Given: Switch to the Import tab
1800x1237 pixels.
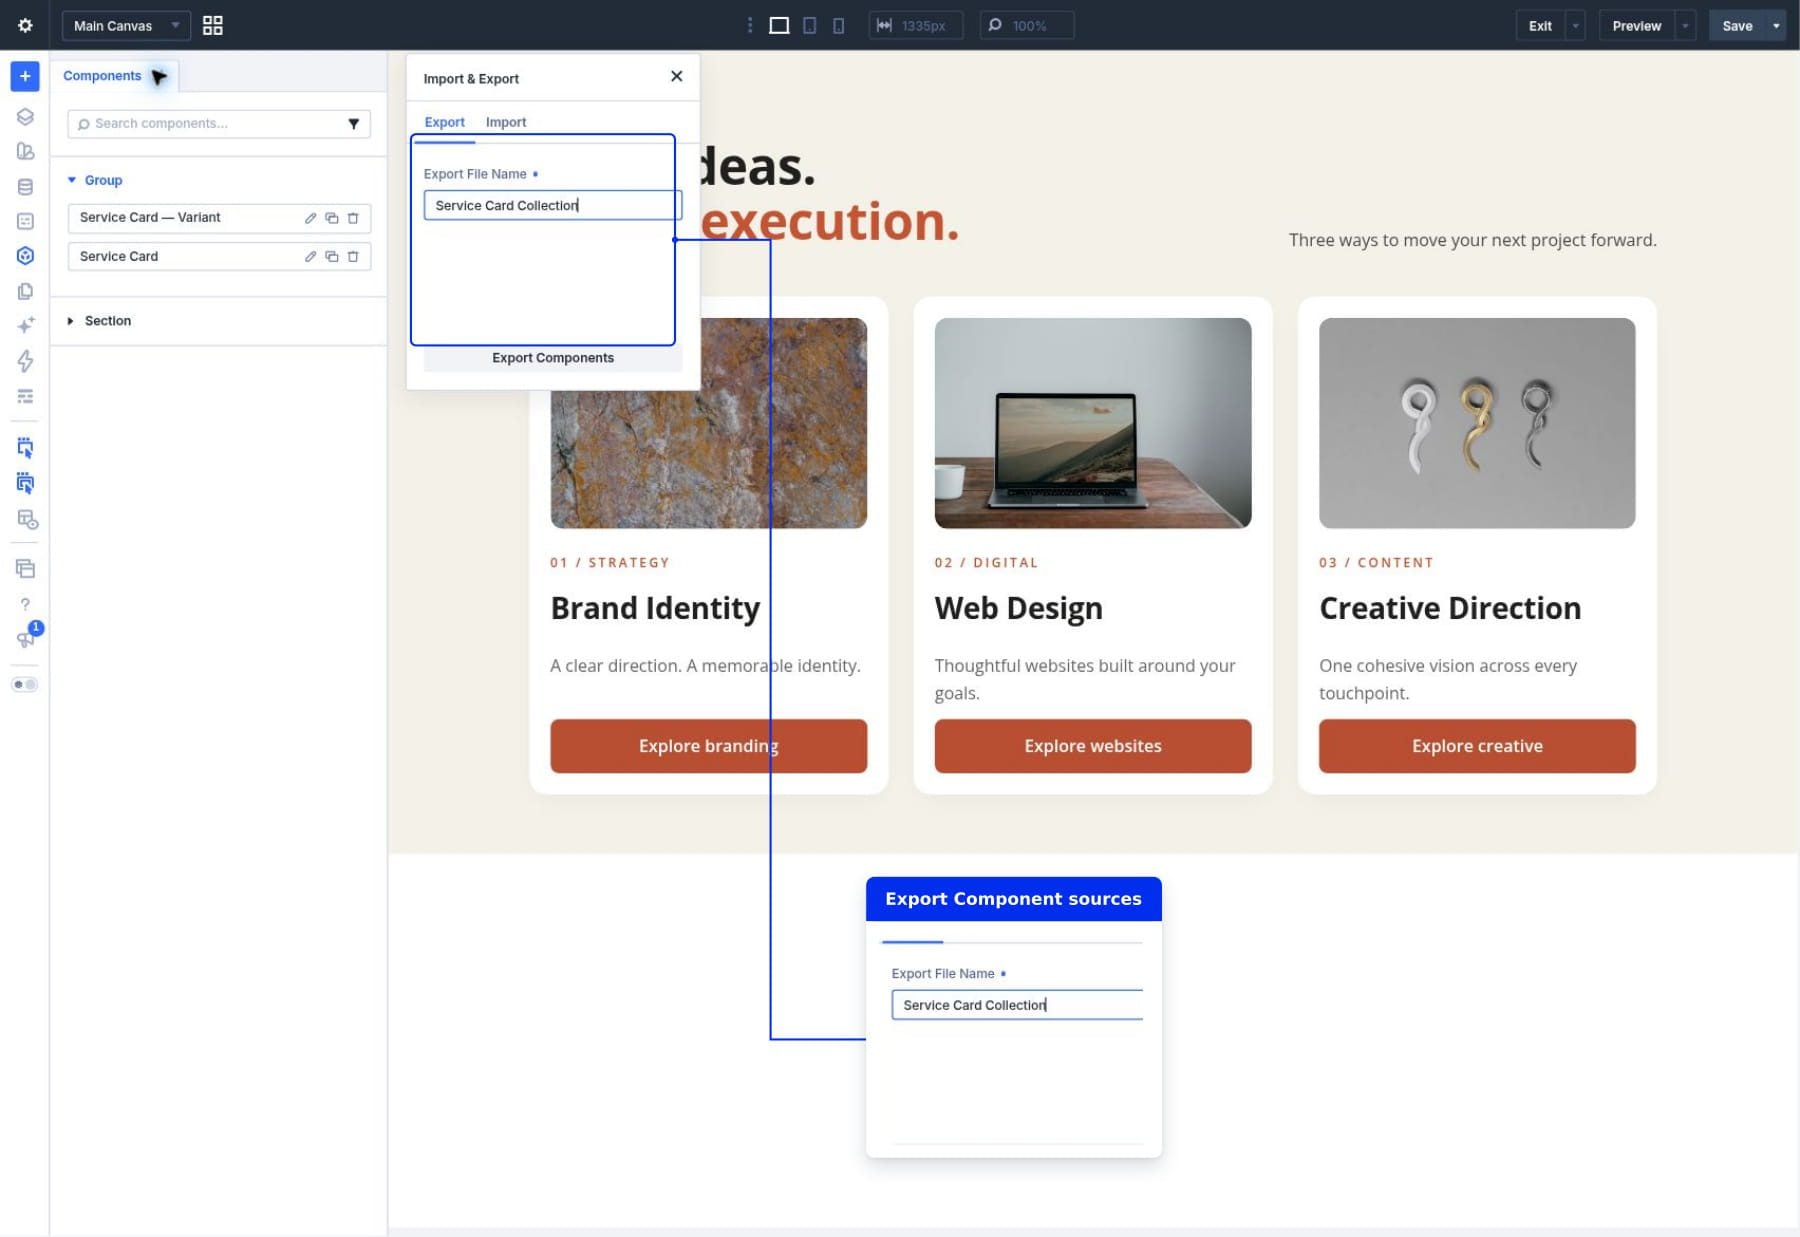Looking at the screenshot, I should [x=506, y=122].
